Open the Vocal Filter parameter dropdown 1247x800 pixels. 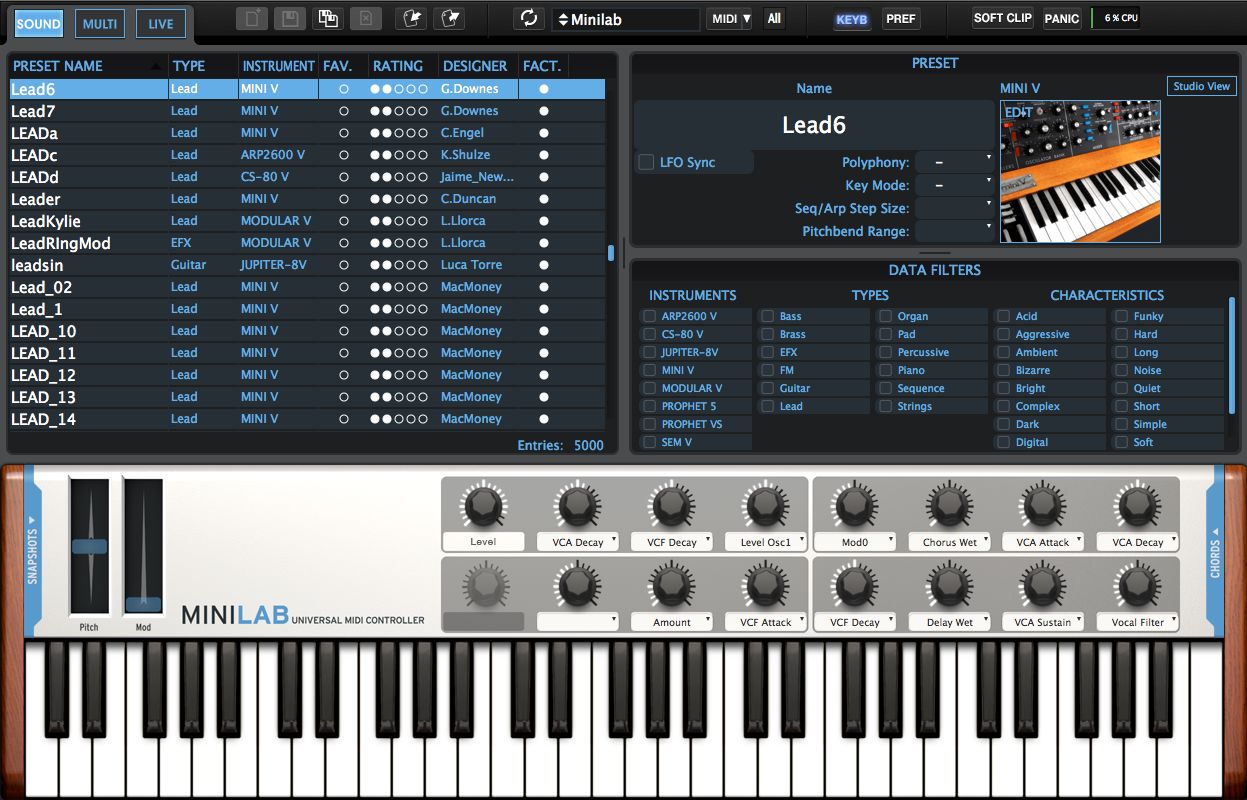coord(1136,622)
